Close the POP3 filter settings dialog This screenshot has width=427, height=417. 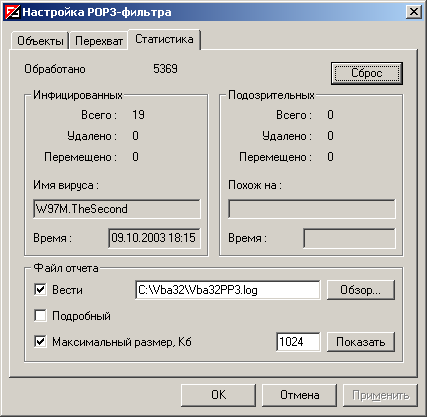click(x=413, y=12)
